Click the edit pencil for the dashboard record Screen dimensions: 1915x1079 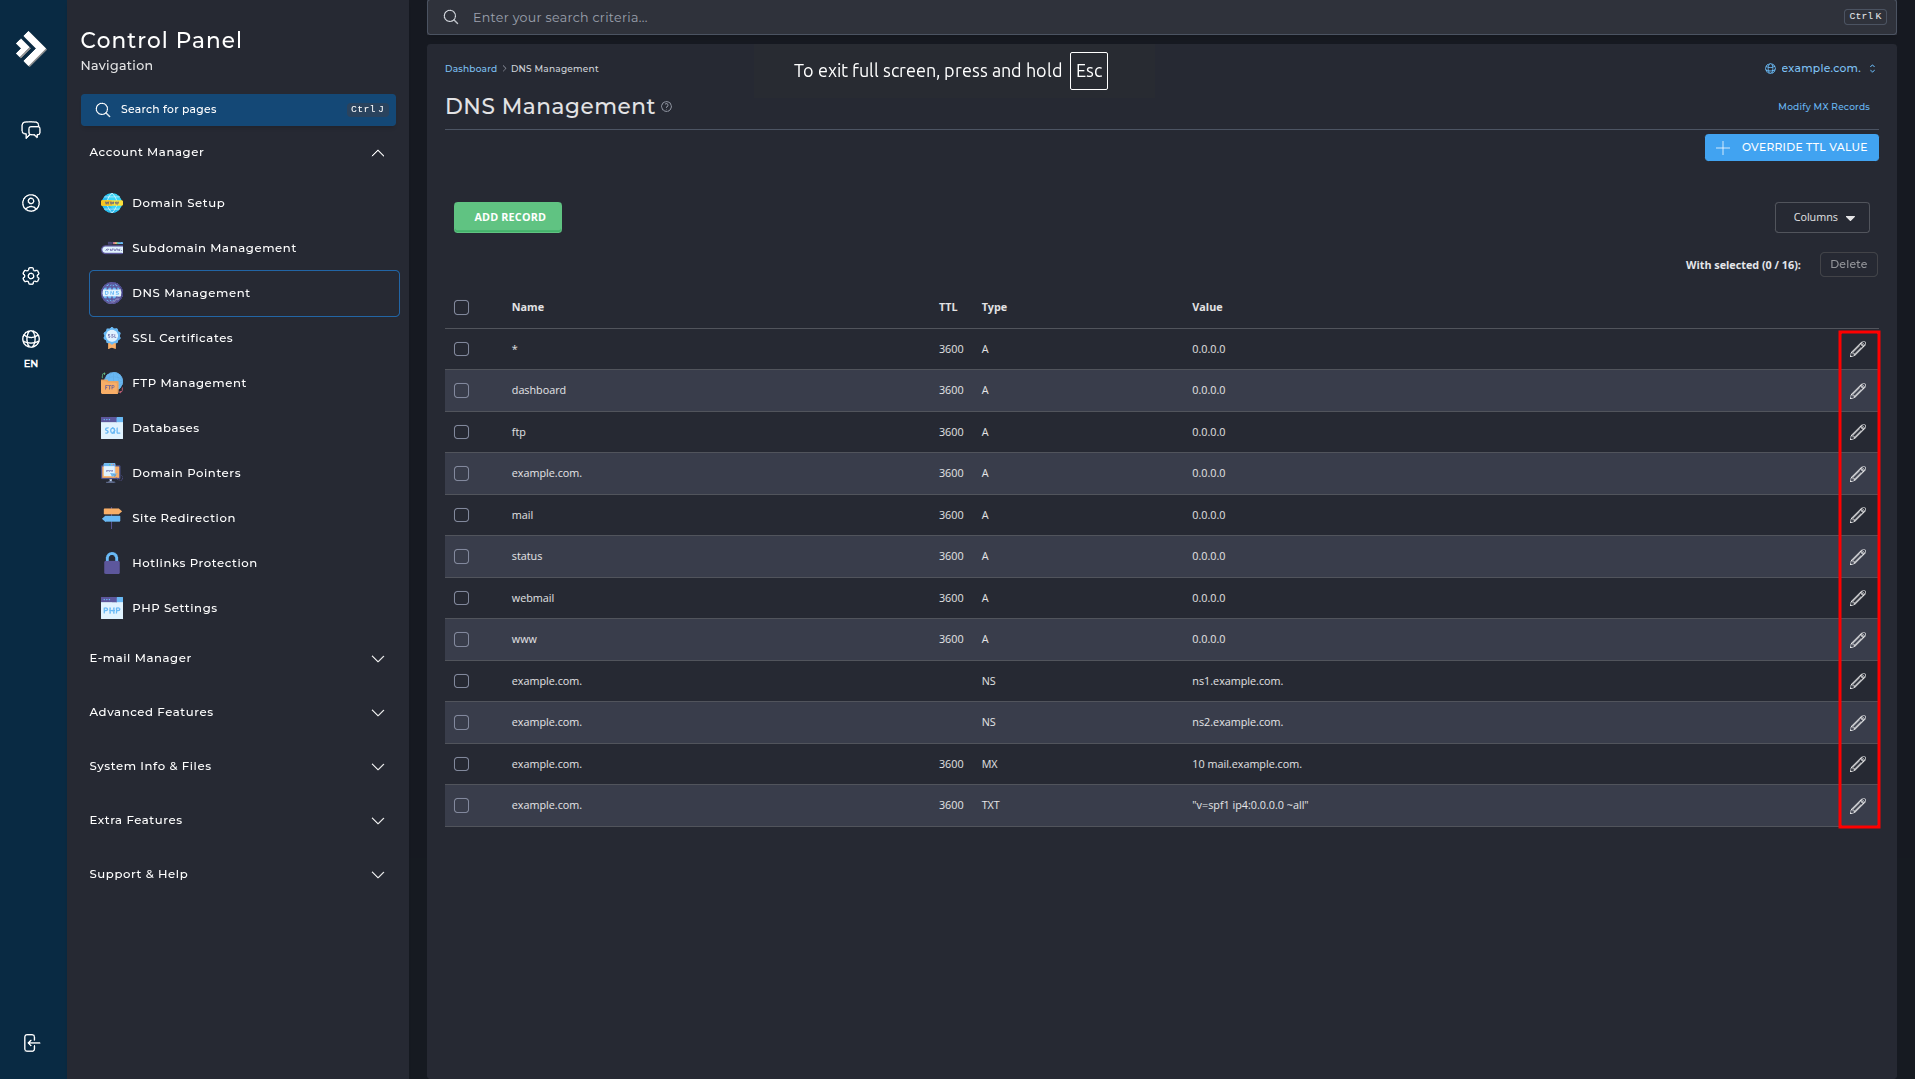(1857, 391)
